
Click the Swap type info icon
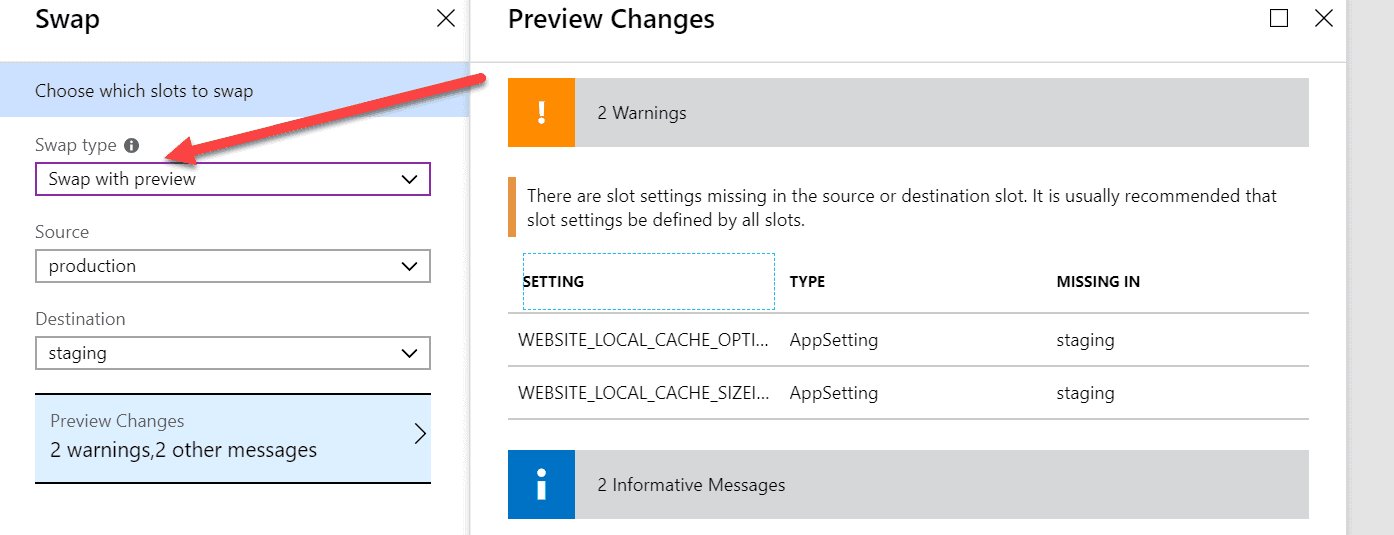coord(133,146)
